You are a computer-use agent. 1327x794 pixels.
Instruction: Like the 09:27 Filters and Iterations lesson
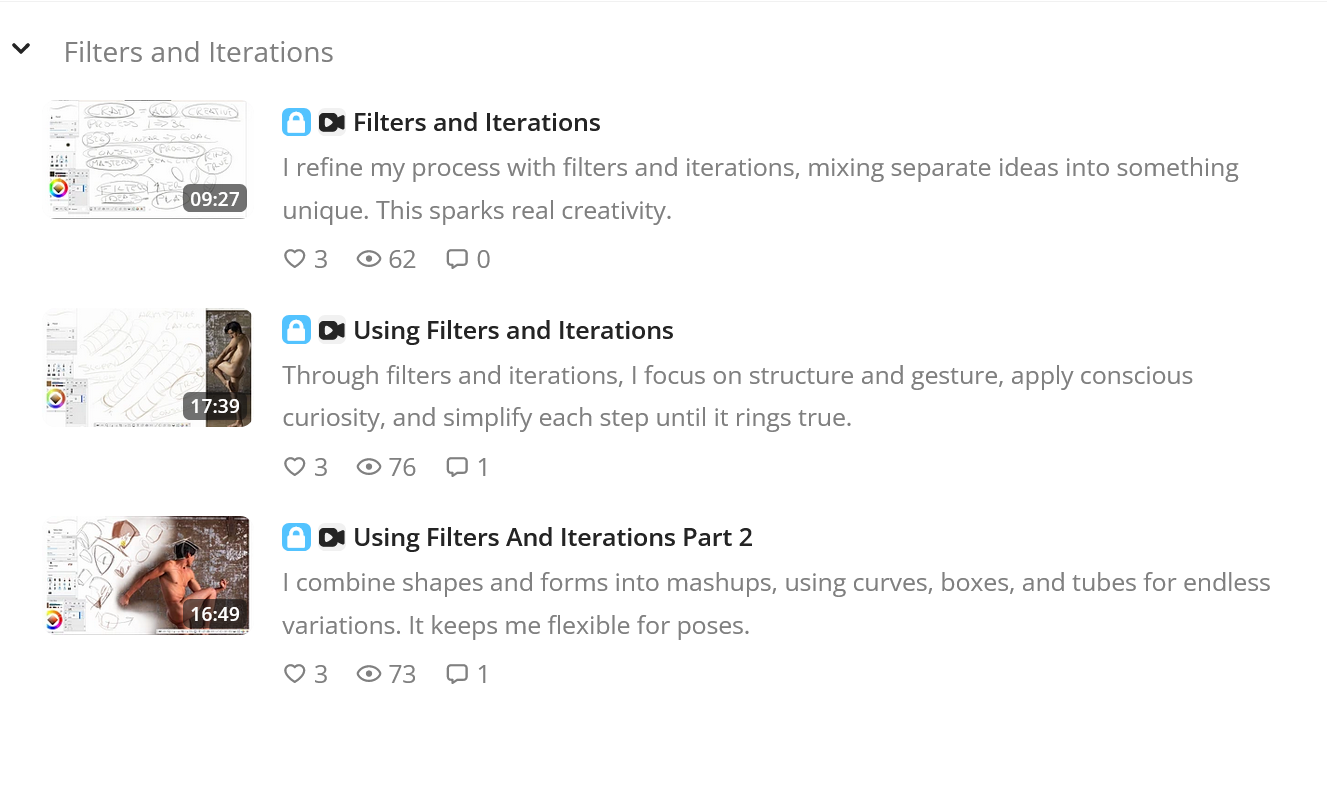pos(294,259)
